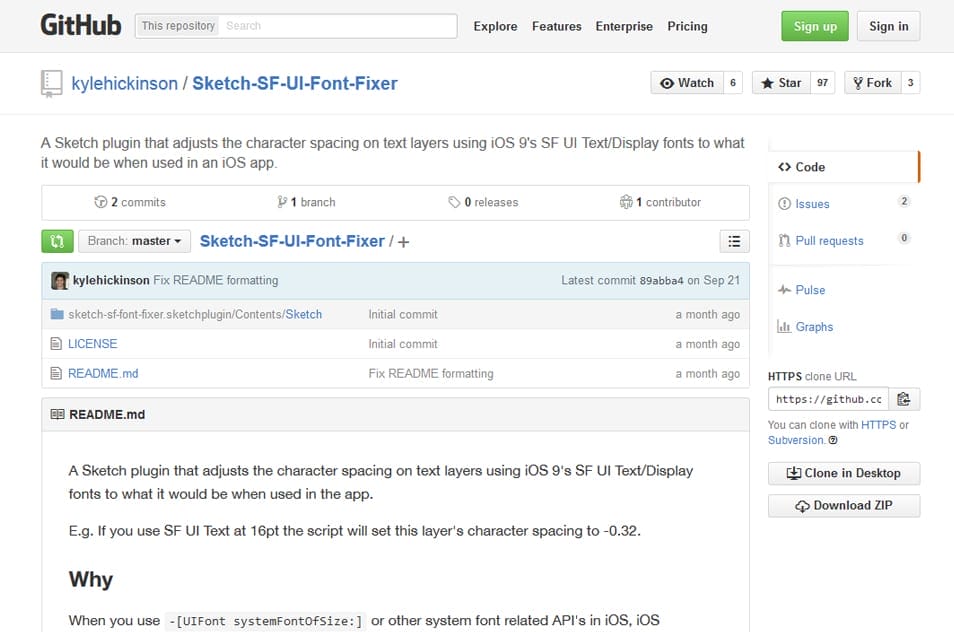
Task: Click the kylehickinson avatar thumbnail
Action: pyautogui.click(x=60, y=280)
